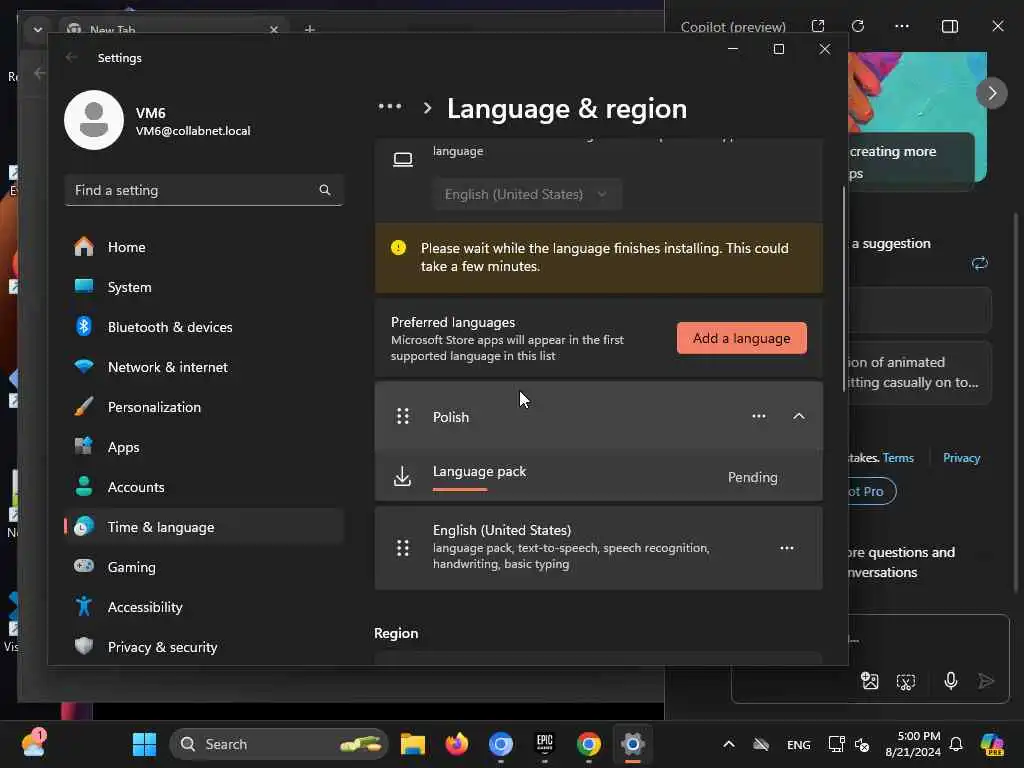The width and height of the screenshot is (1024, 768).
Task: Open the Copilot Privacy link
Action: pyautogui.click(x=961, y=458)
